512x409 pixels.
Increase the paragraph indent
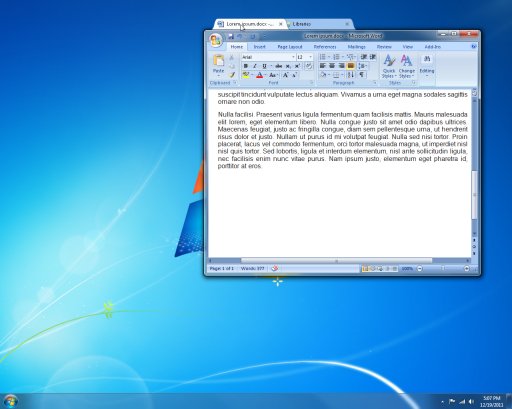coord(373,57)
